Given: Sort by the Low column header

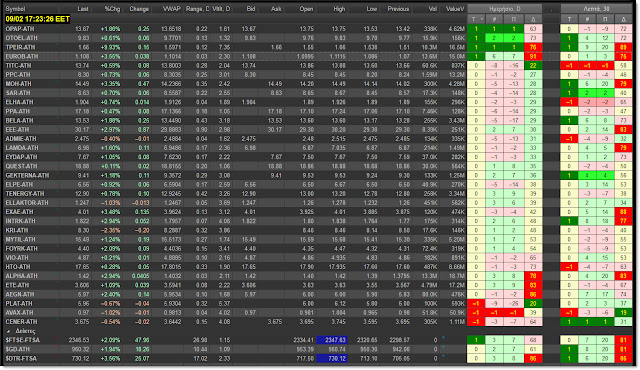Looking at the screenshot, I should 372,9.
